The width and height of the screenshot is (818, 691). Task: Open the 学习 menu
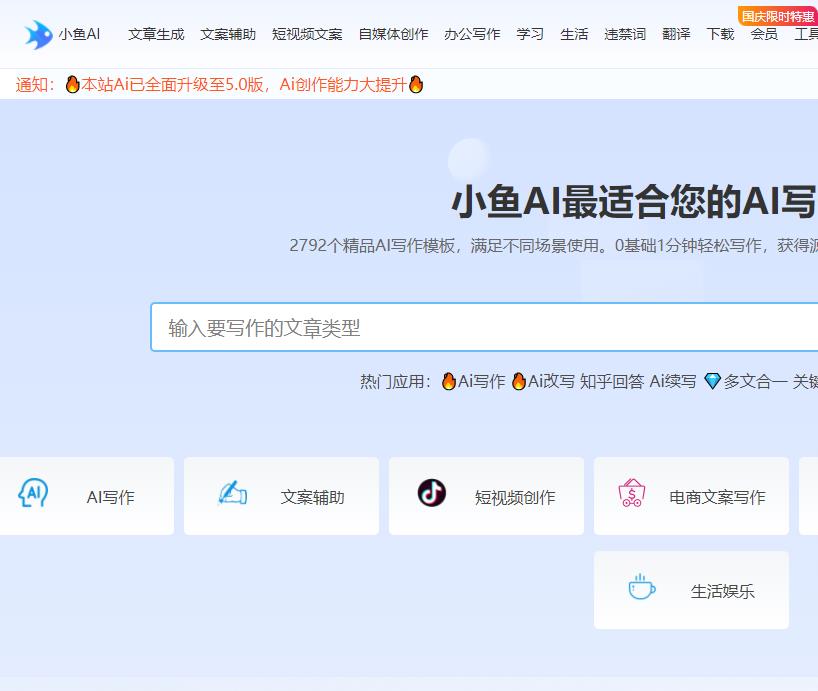click(x=530, y=34)
